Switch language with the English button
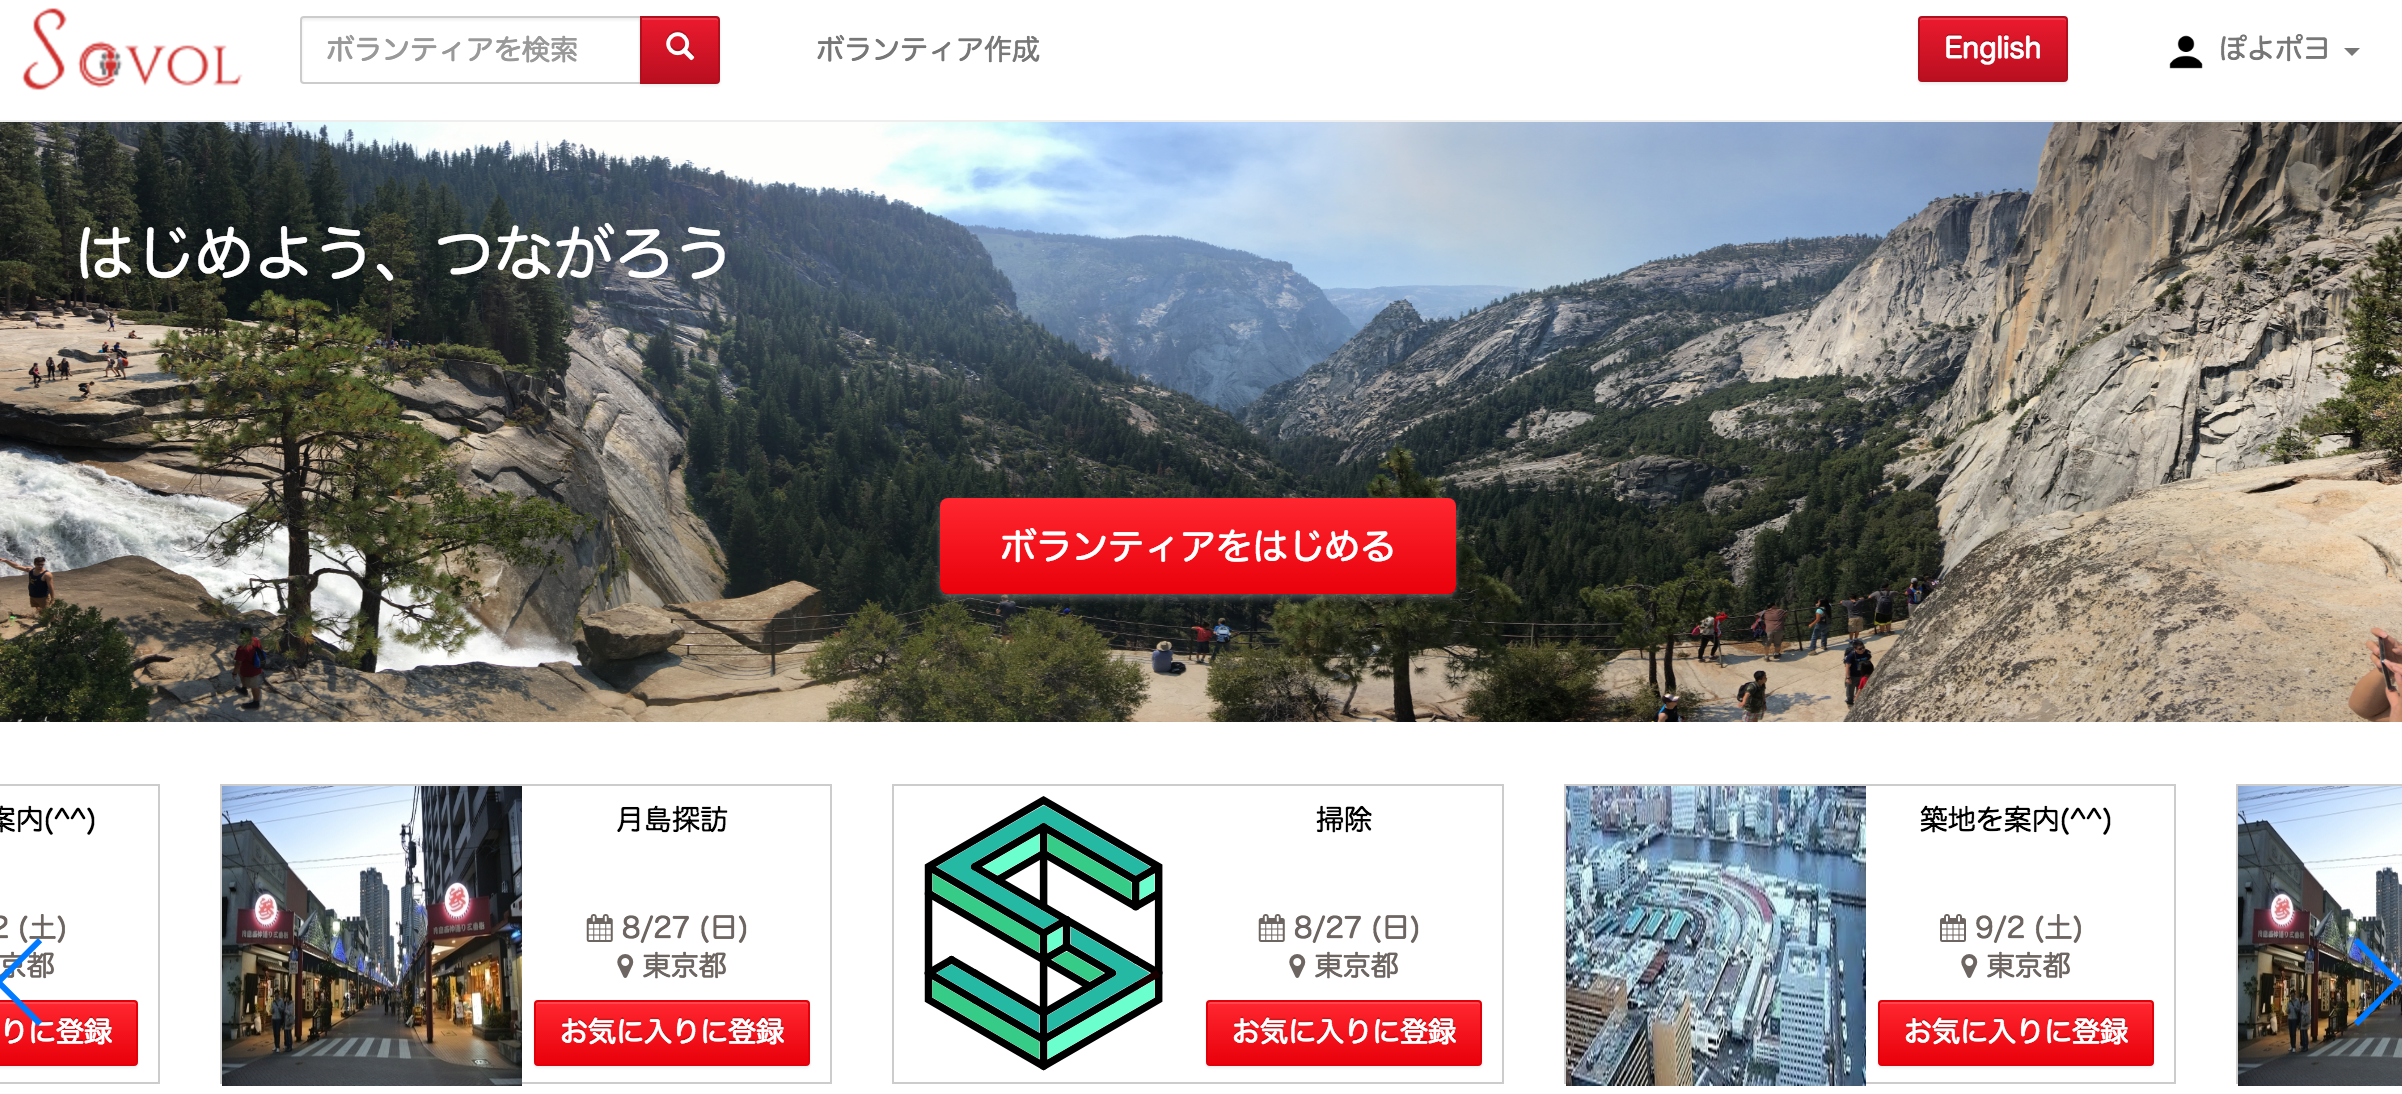The width and height of the screenshot is (2402, 1094). pyautogui.click(x=1992, y=49)
